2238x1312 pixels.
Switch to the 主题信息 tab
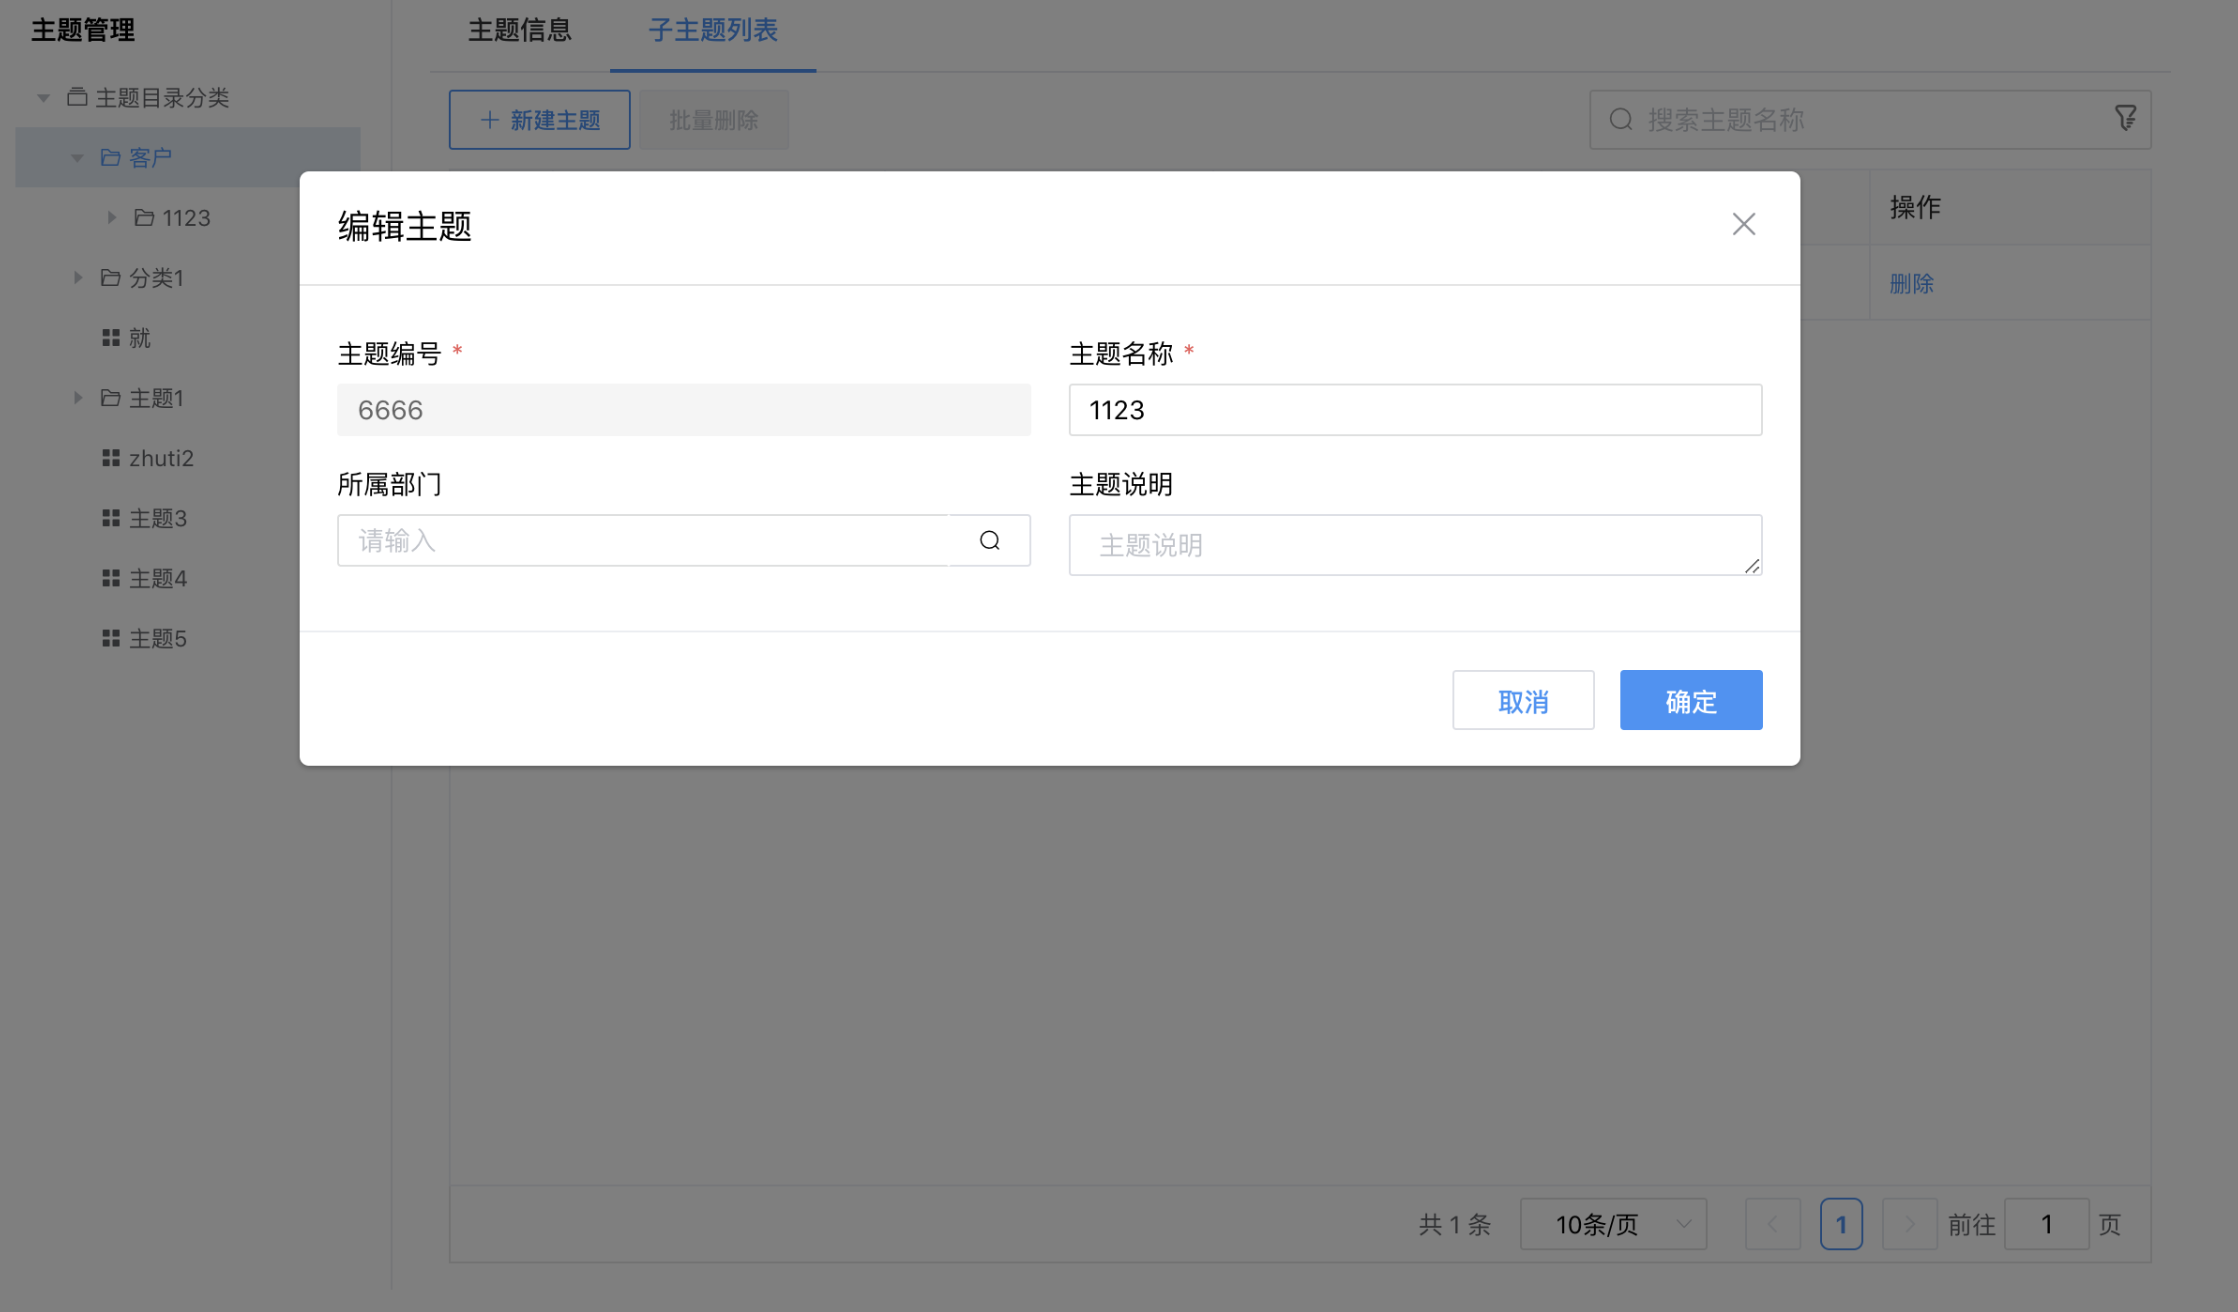point(519,31)
